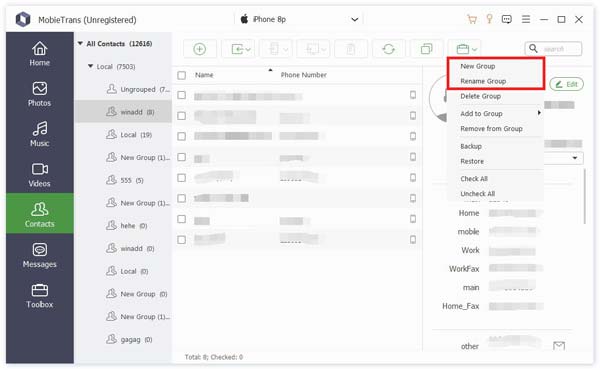Check the eighth contact row checkbox
600x370 pixels.
182,240
